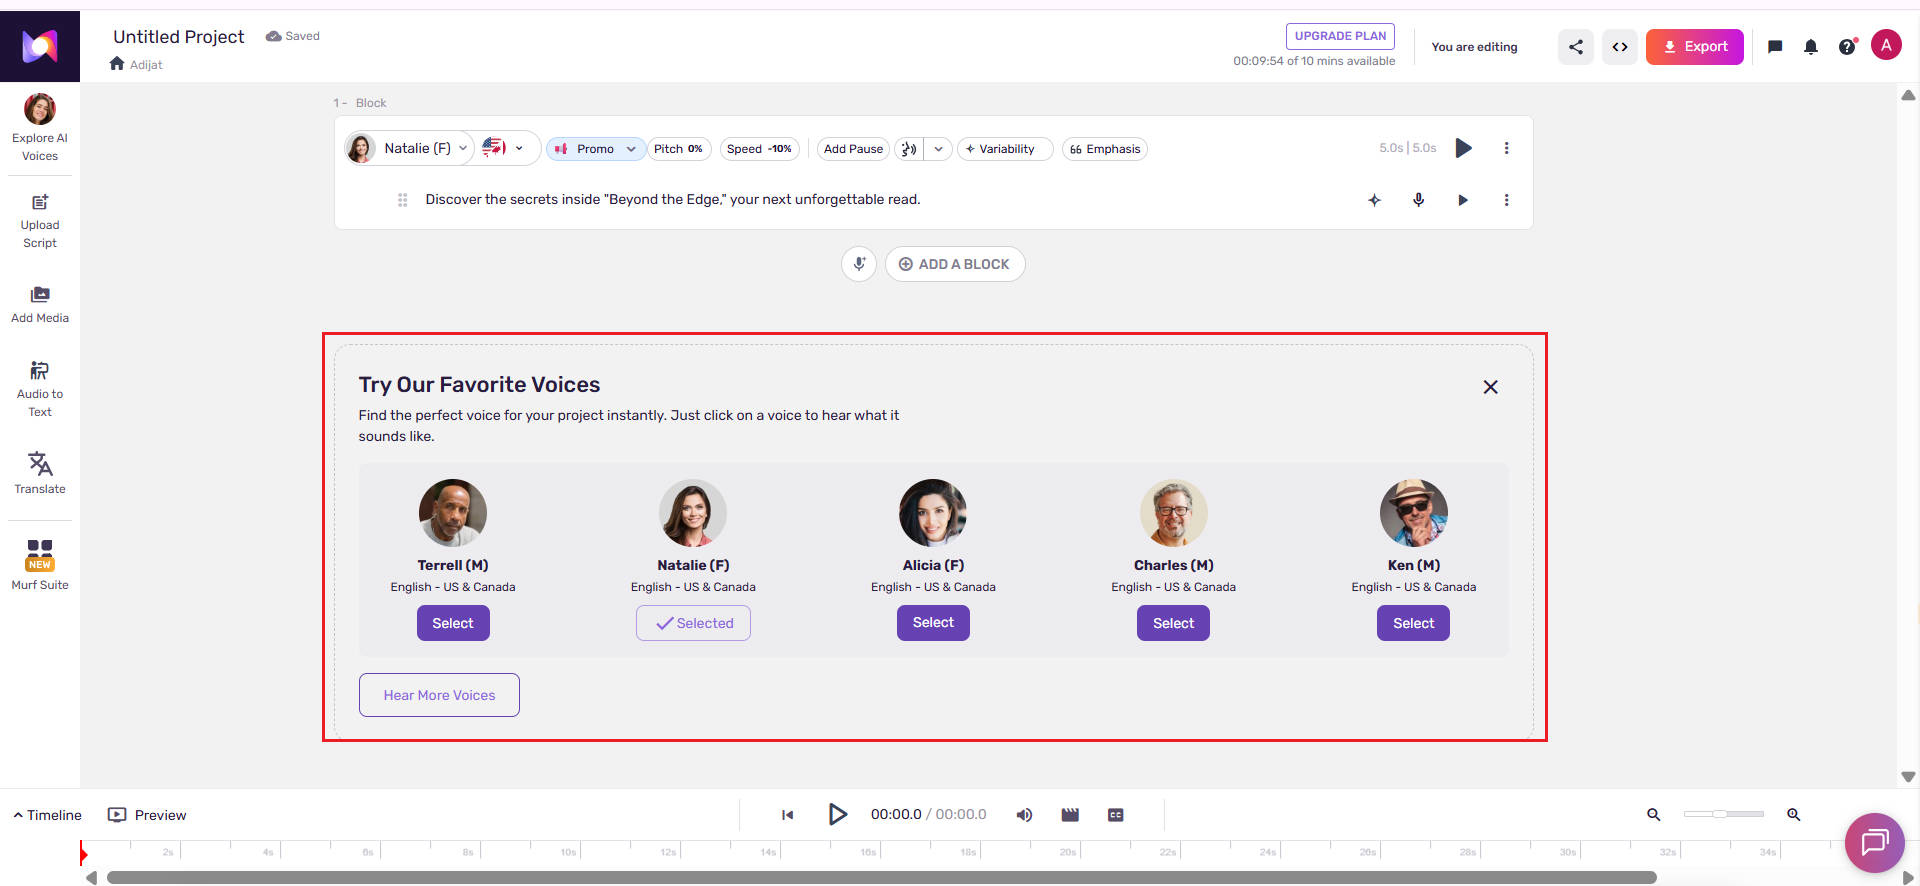Close the Try Our Favorite Voices panel
Image resolution: width=1920 pixels, height=886 pixels.
(1490, 387)
